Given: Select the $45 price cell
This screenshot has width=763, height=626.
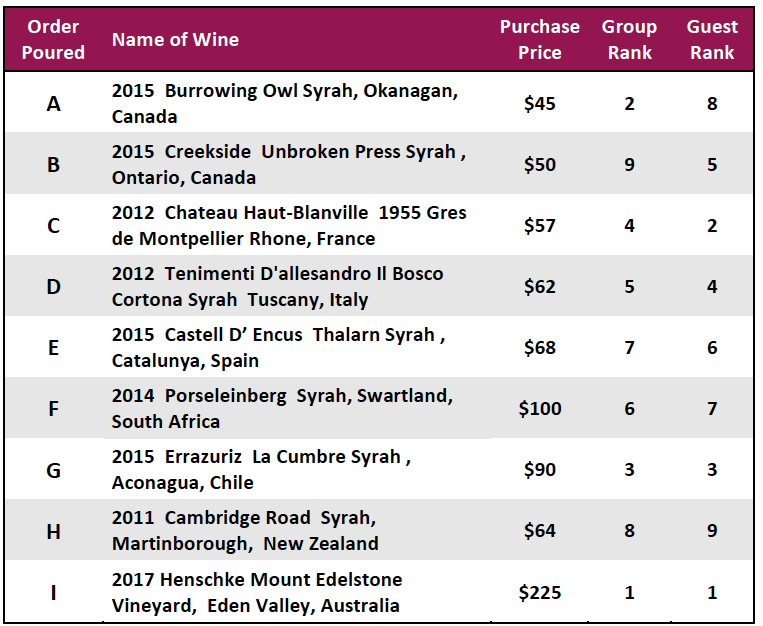Looking at the screenshot, I should (540, 104).
